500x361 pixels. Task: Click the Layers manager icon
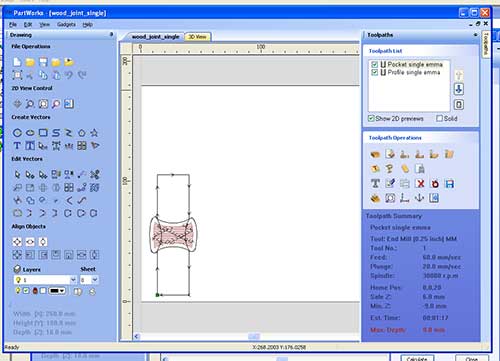coord(17,269)
